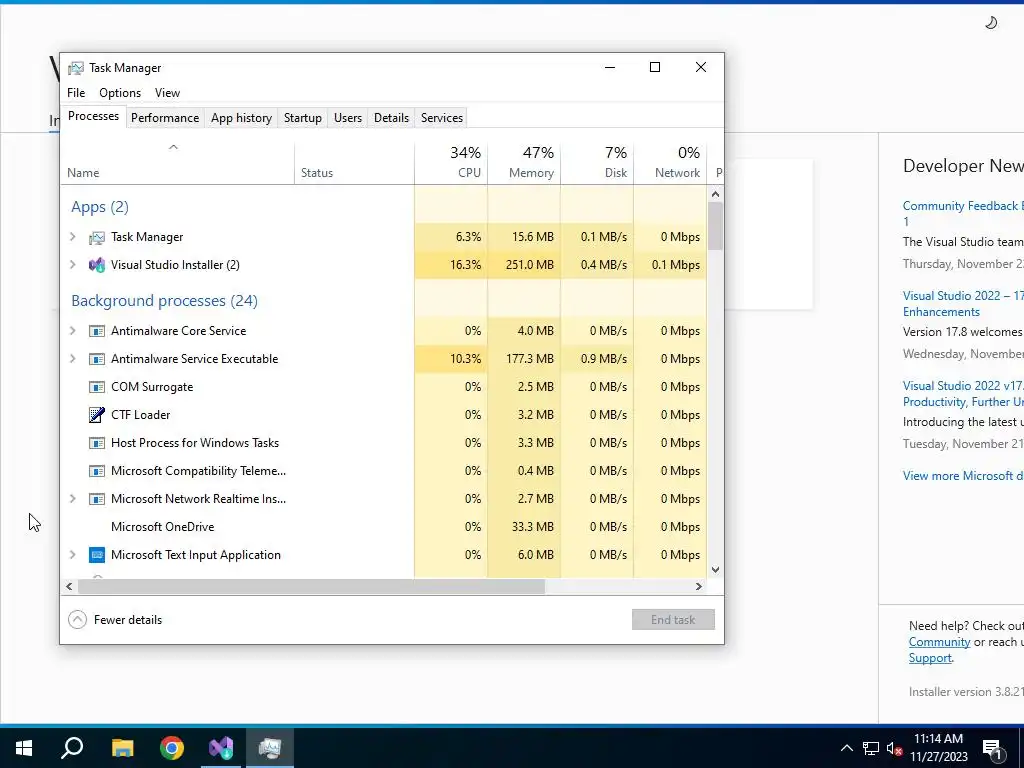Click the vertical scrollbar up arrow
This screenshot has width=1024, height=768.
coord(715,194)
